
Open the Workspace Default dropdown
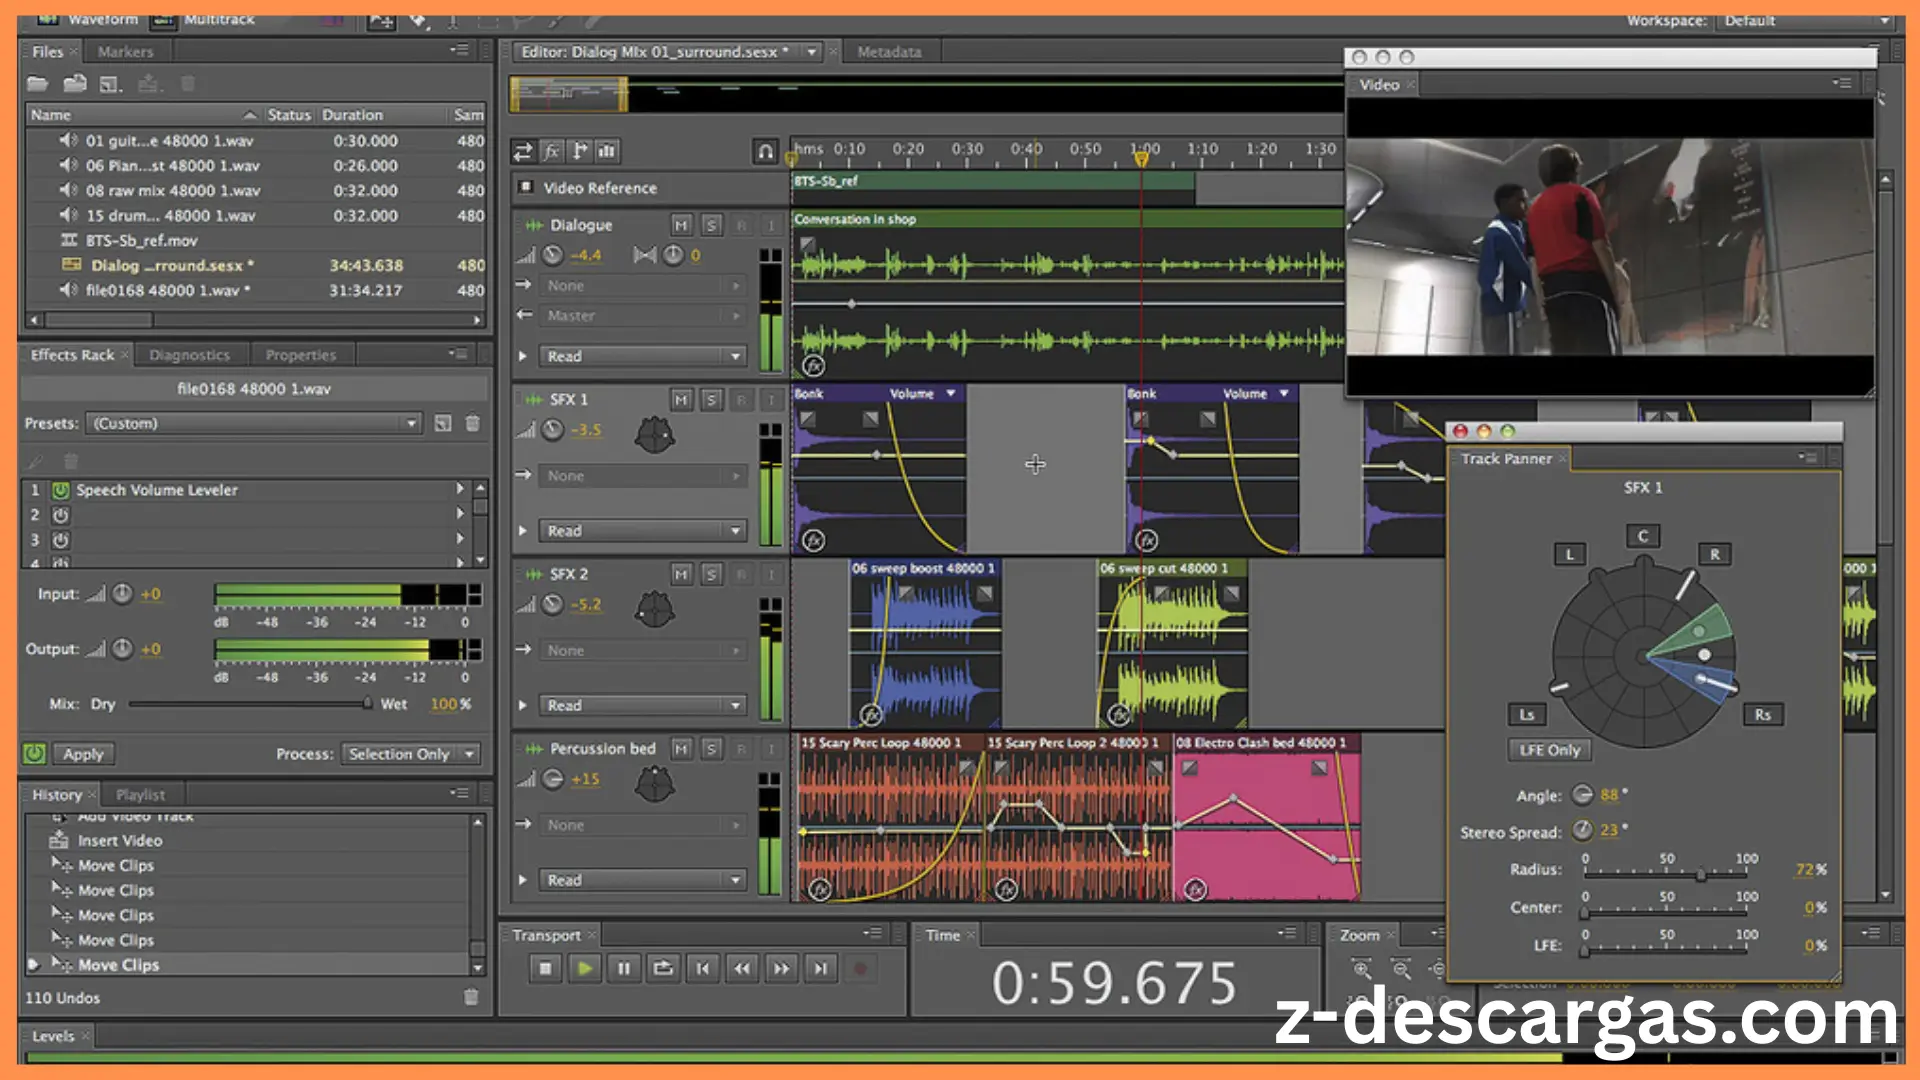[1804, 20]
